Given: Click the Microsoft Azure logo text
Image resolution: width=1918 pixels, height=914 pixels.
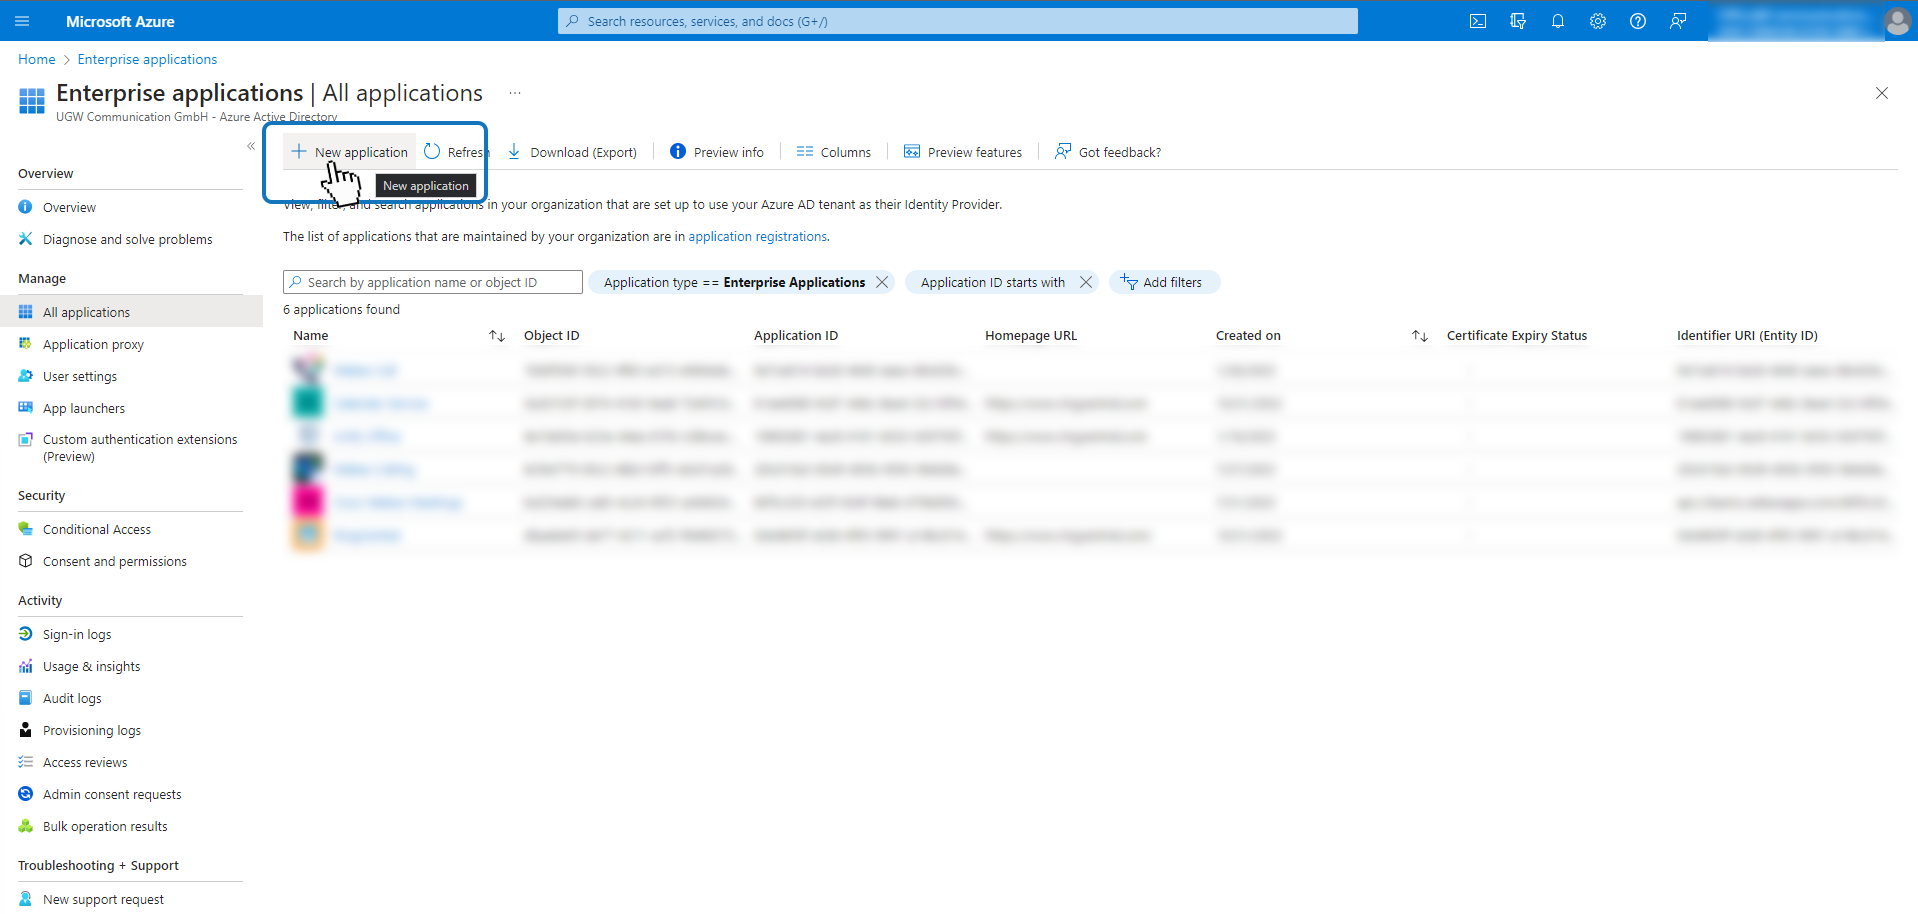Looking at the screenshot, I should pos(120,21).
